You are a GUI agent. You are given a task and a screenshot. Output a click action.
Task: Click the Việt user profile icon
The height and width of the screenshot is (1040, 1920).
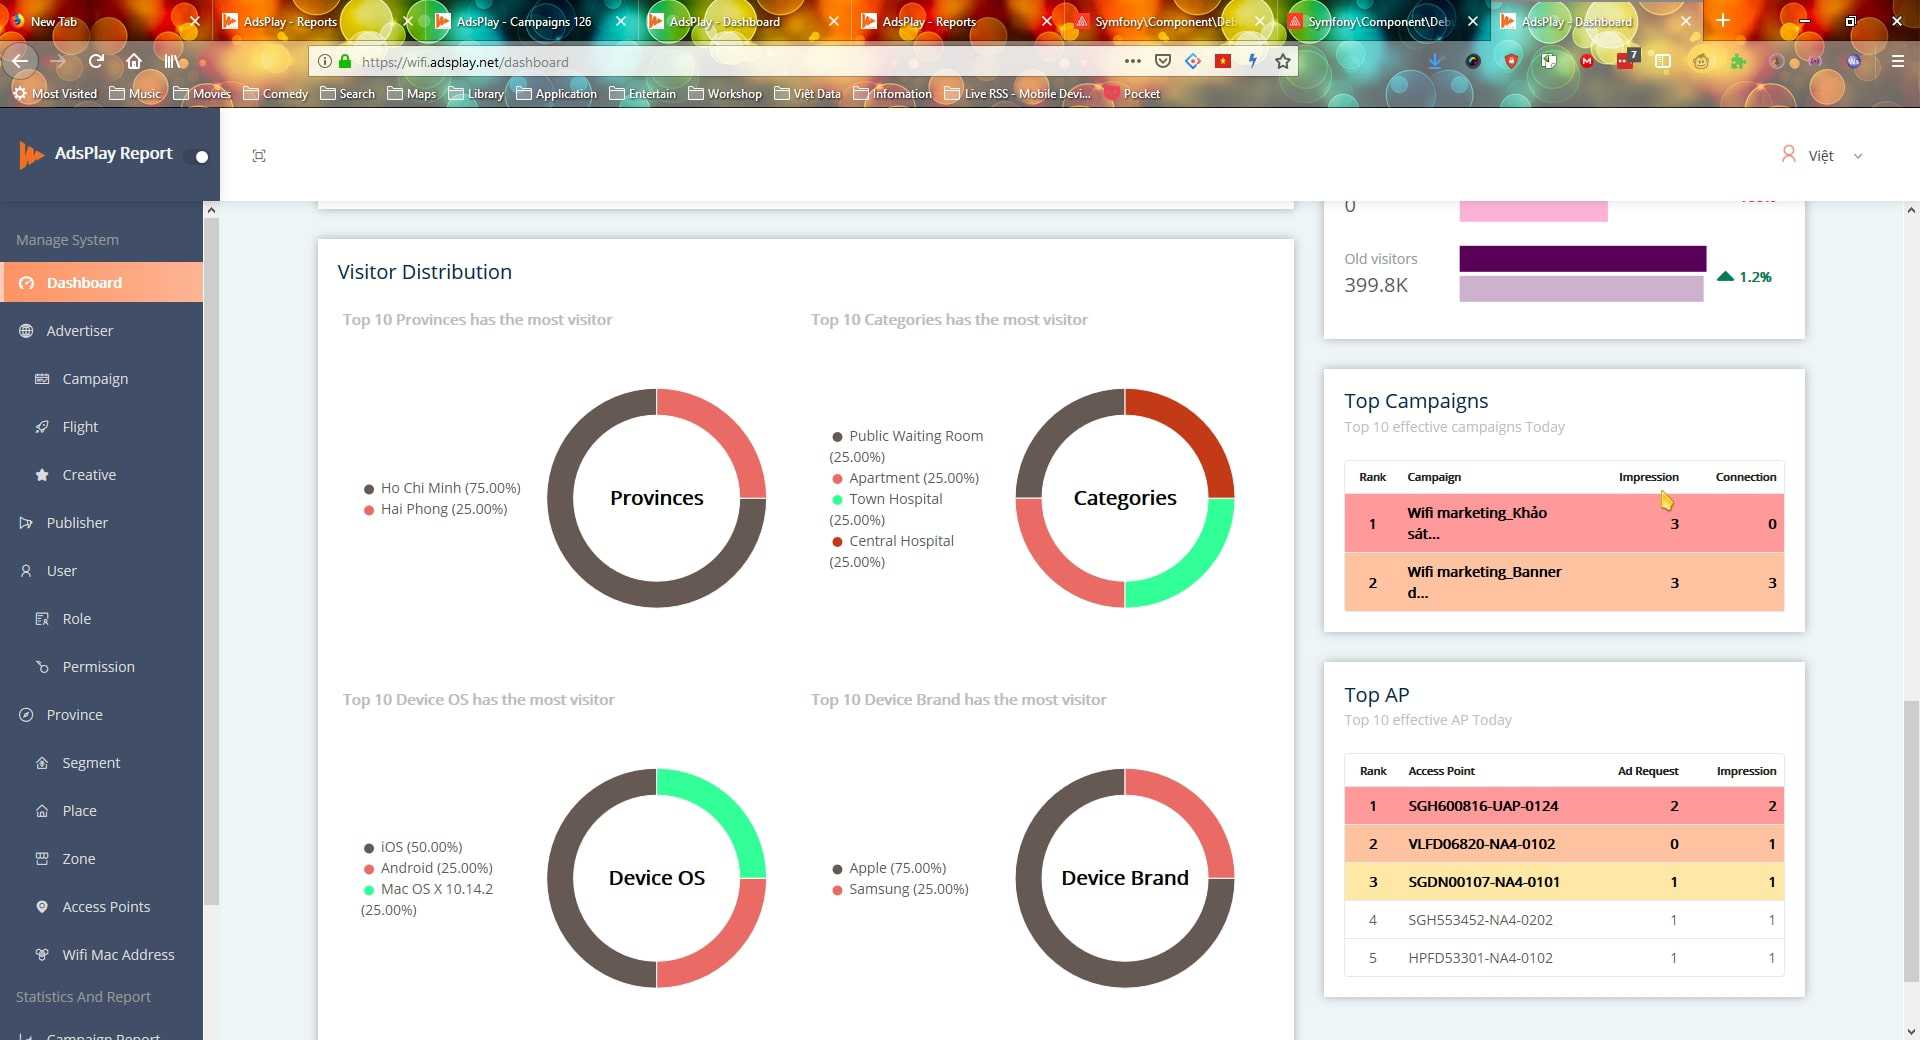coord(1788,154)
